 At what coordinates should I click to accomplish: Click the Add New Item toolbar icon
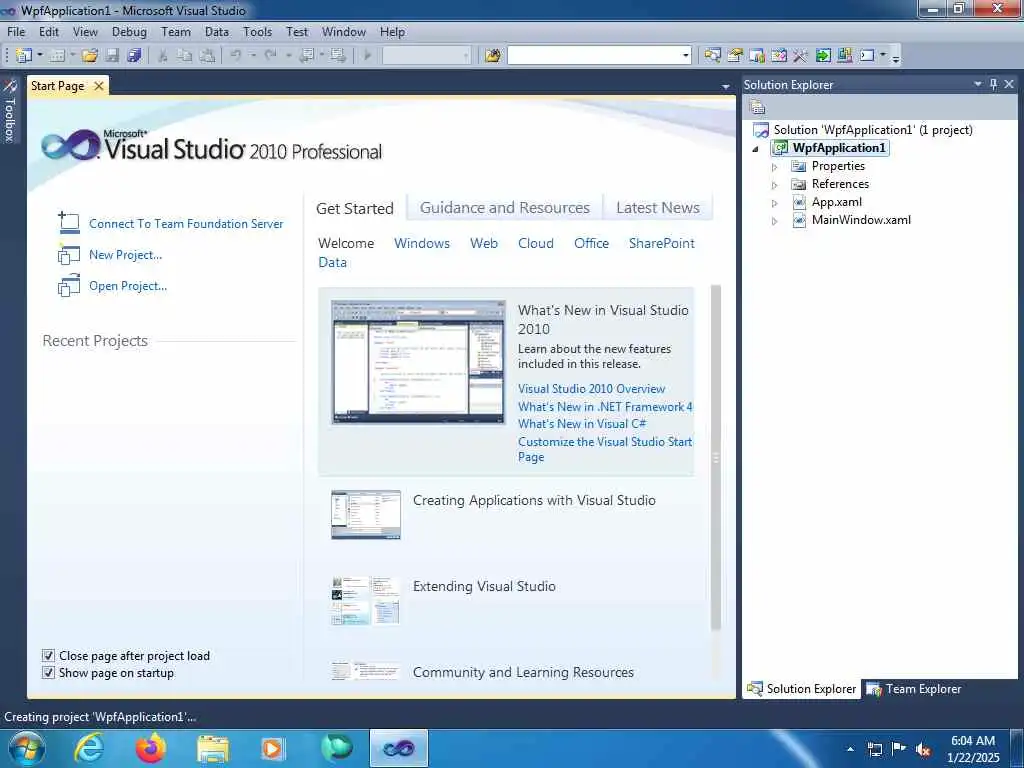[57, 56]
